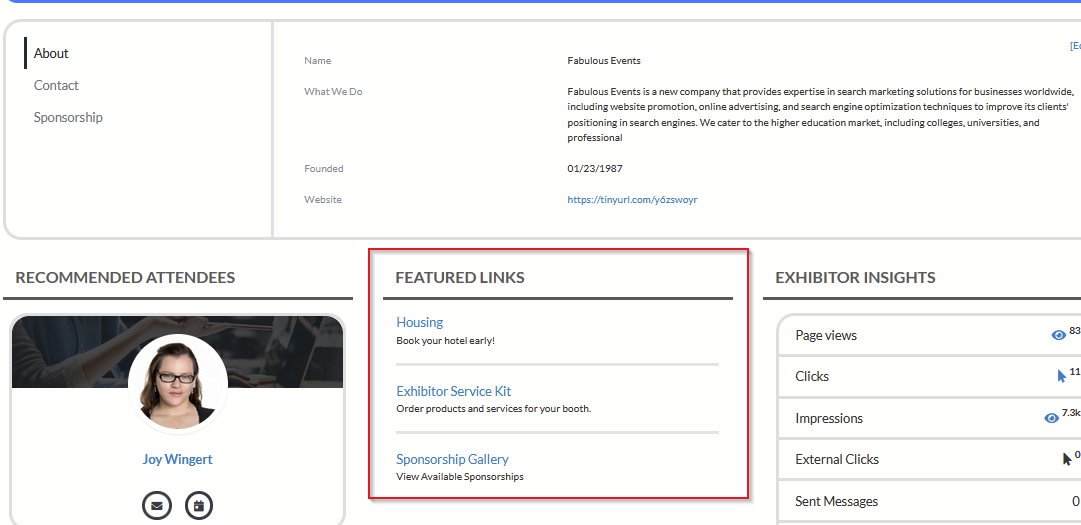This screenshot has width=1081, height=525.
Task: Click the Featured Links heading
Action: [460, 278]
